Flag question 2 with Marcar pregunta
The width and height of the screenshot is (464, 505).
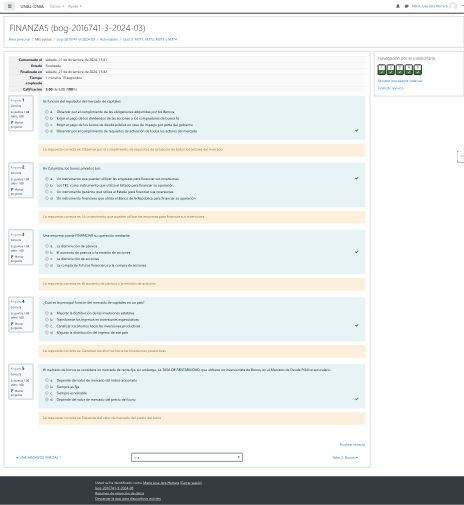[x=17, y=191]
